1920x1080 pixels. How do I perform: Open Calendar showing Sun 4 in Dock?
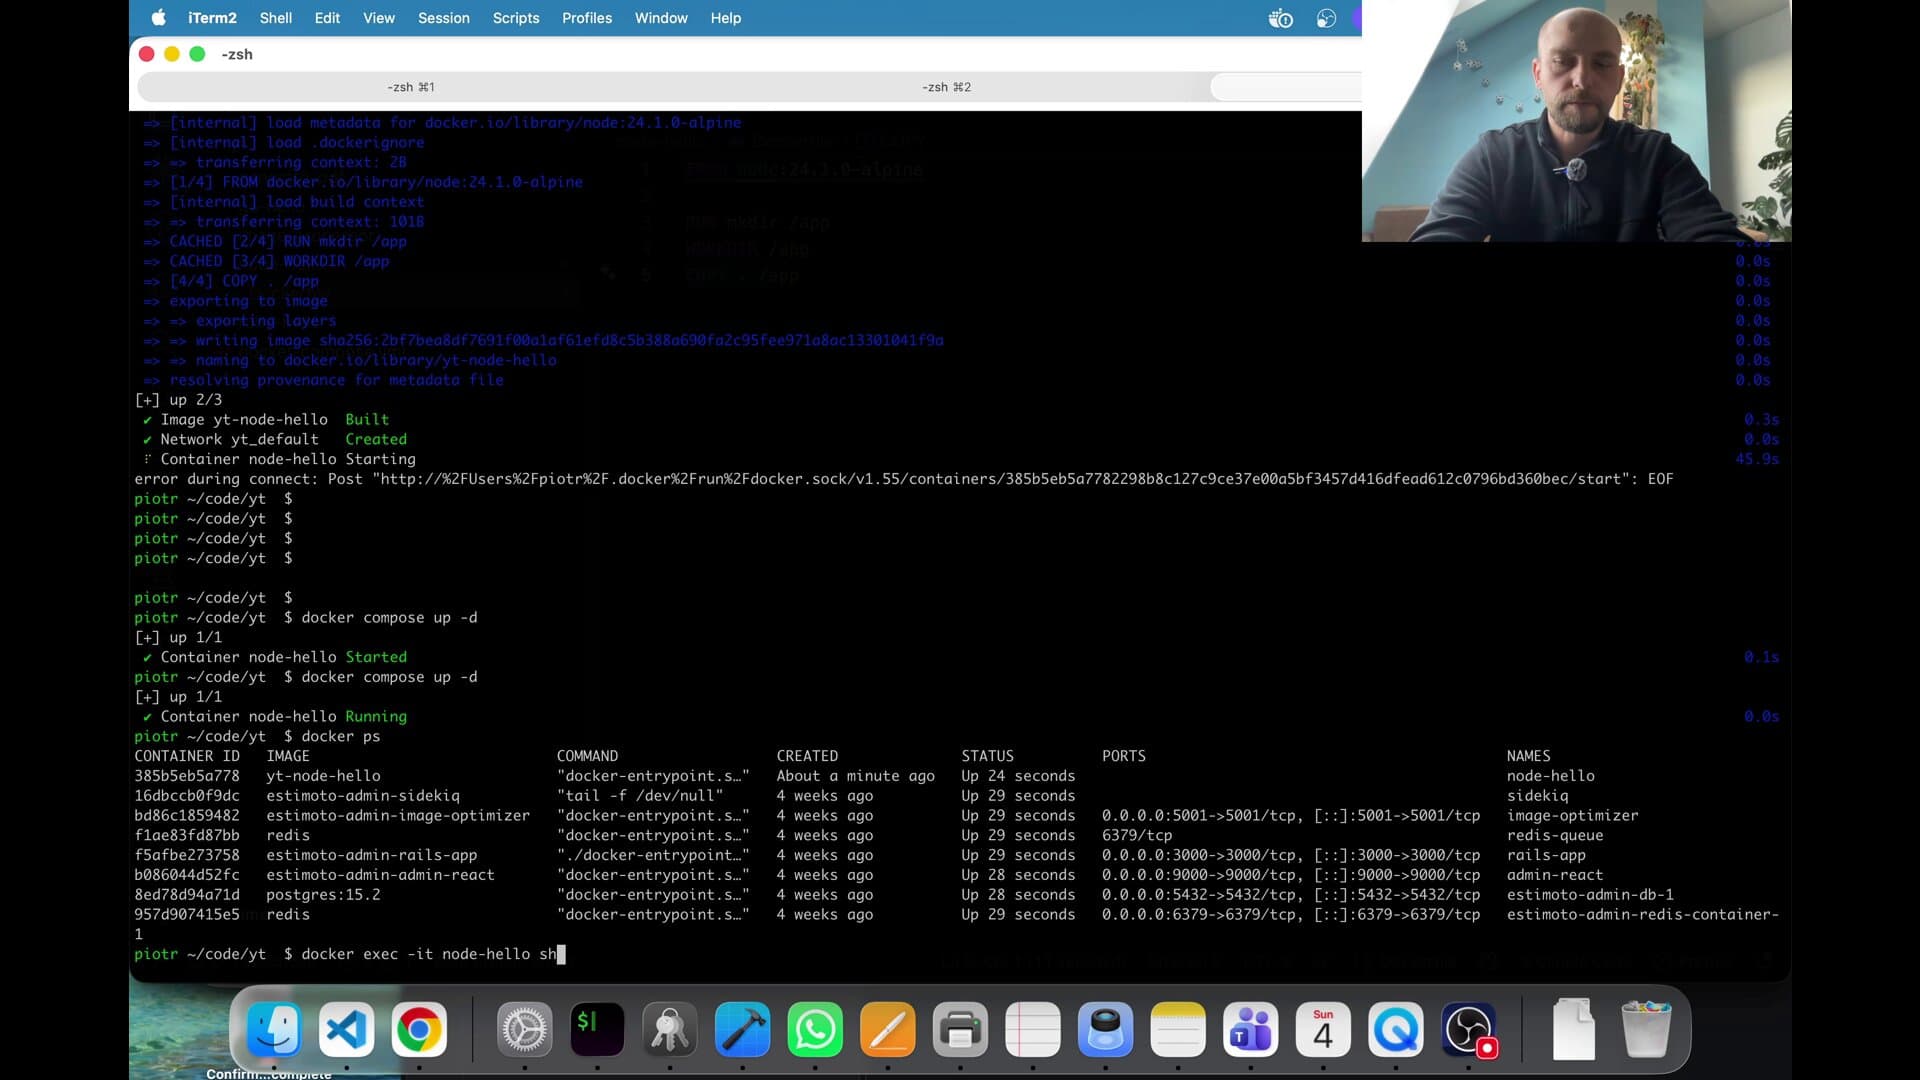1323,1029
